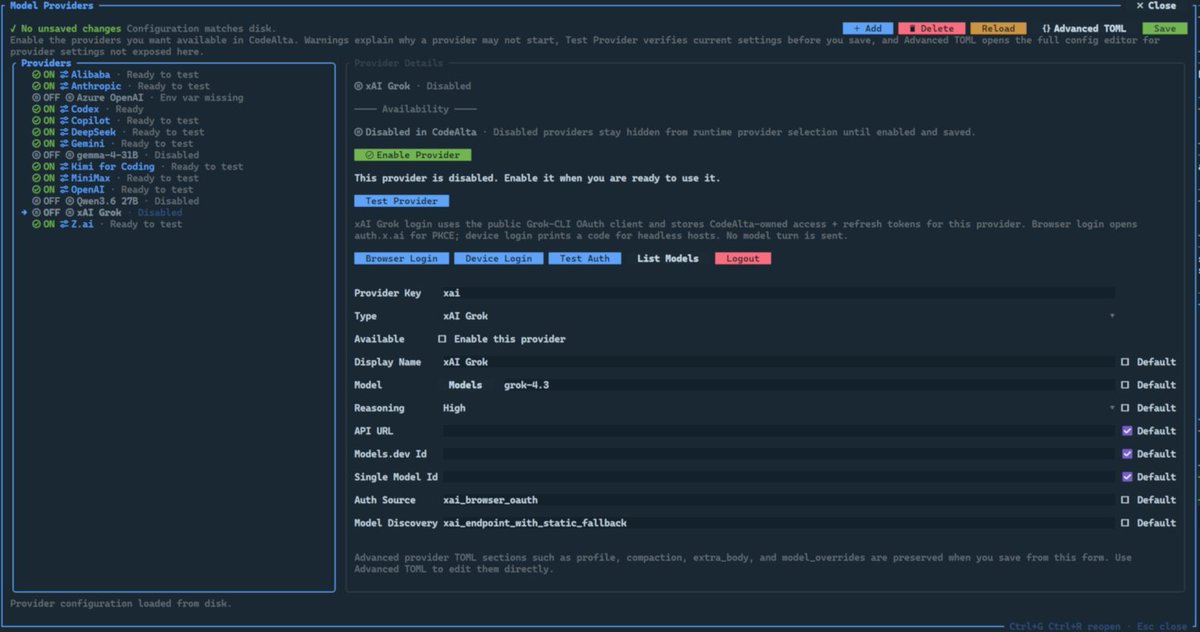This screenshot has height=632, width=1200.
Task: Click the Enable Provider button
Action: click(x=412, y=155)
